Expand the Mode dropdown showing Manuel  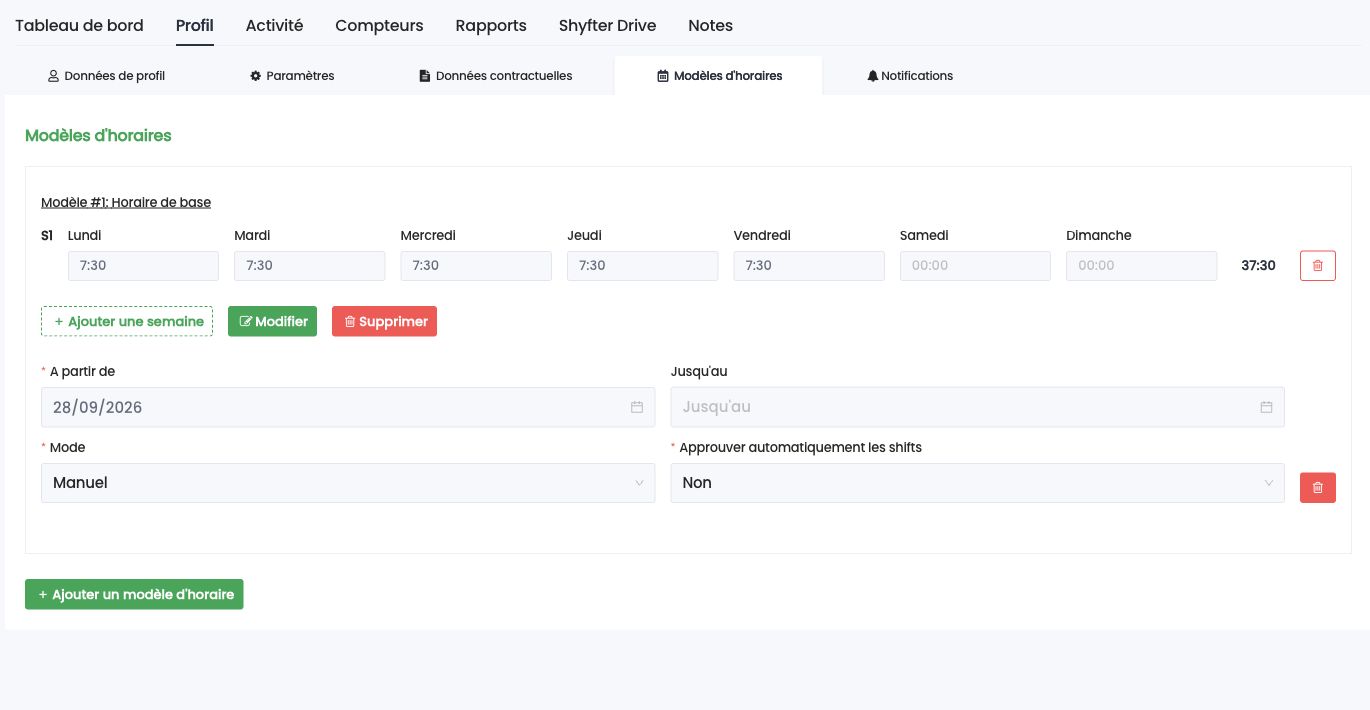tap(348, 483)
